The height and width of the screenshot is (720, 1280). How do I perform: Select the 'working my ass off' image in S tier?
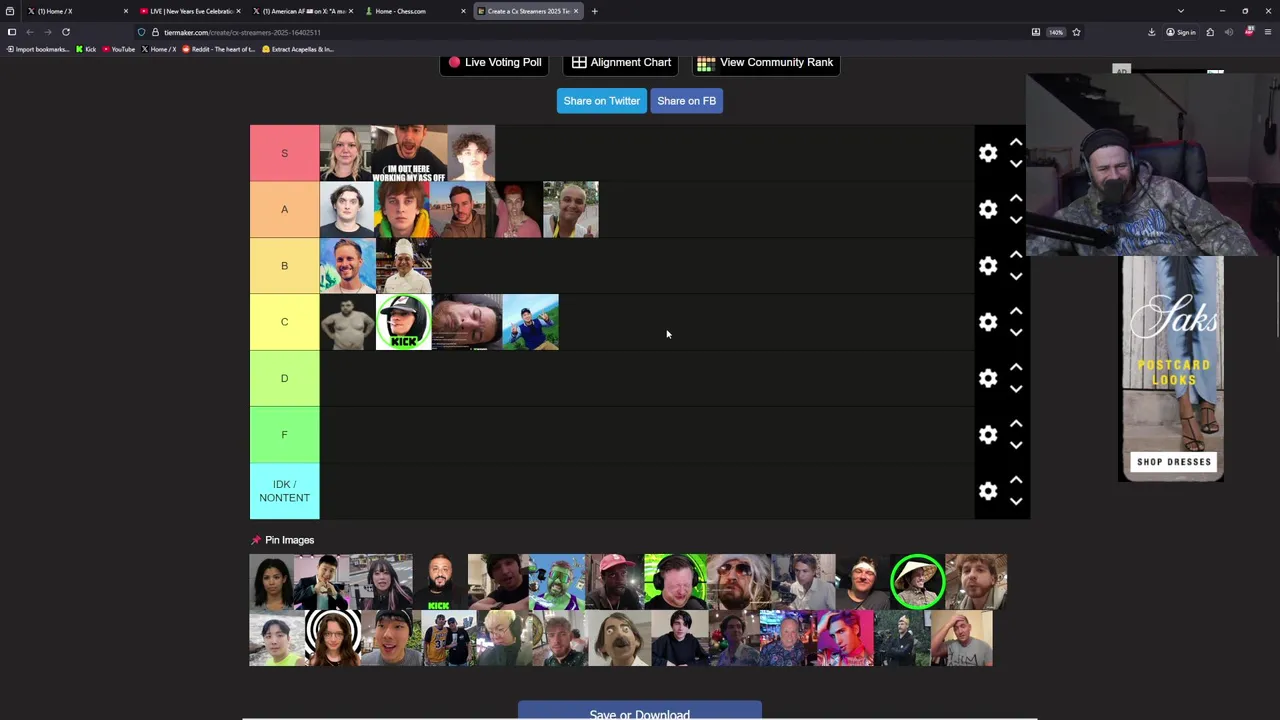pos(409,153)
